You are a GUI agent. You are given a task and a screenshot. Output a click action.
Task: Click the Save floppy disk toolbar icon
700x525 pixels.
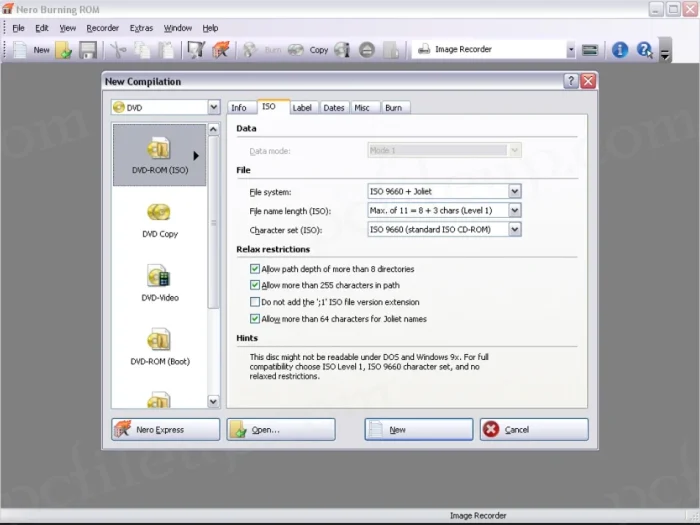click(88, 50)
